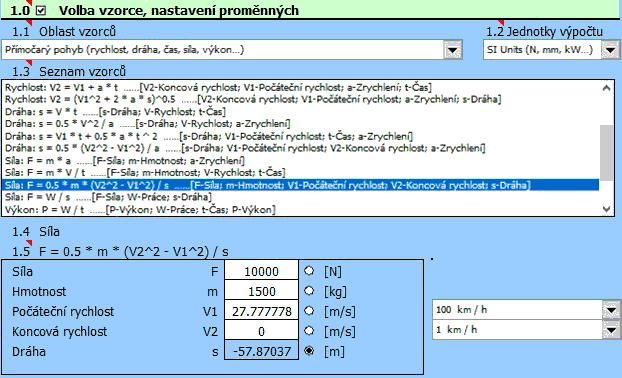The height and width of the screenshot is (378, 622).
Task: Select highlighted formula Síla: F = 0.5 * m * (V2^2 - V1^2) / s
Action: point(301,185)
